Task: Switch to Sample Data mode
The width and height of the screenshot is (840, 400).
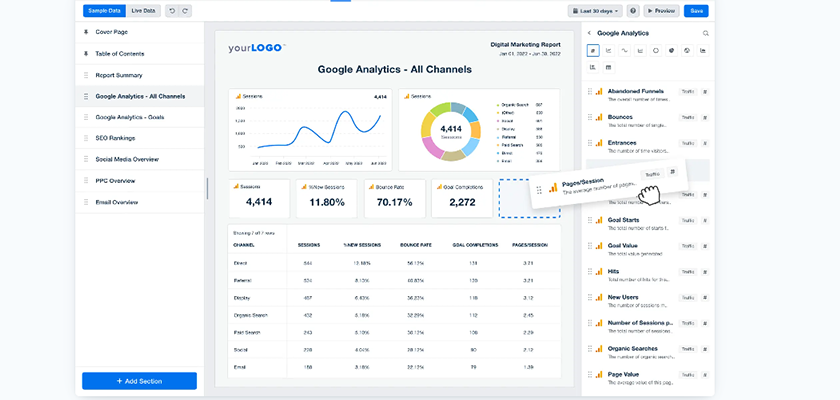Action: [x=104, y=11]
